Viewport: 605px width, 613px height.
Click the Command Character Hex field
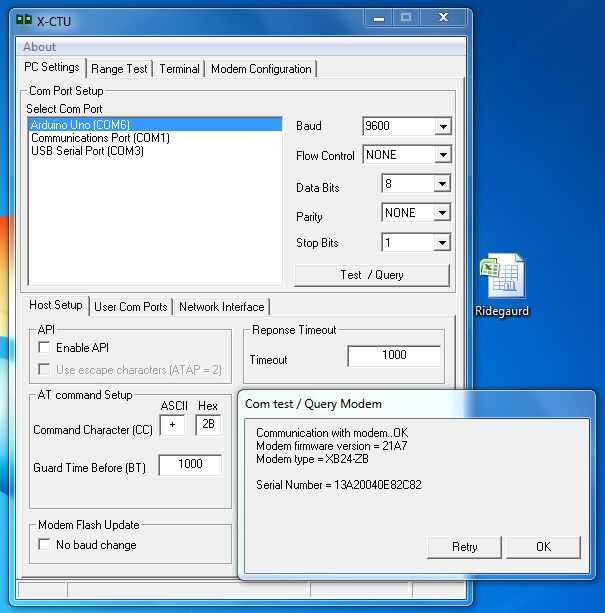click(x=208, y=425)
